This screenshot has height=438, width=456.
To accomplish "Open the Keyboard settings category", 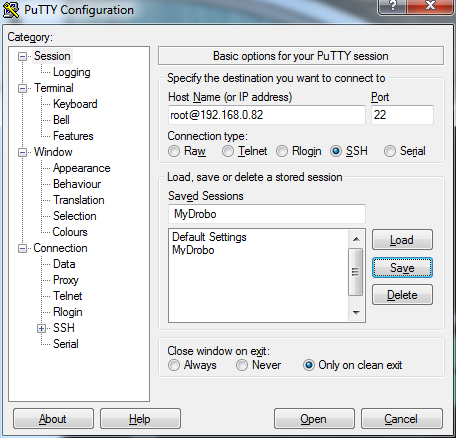I will (75, 104).
